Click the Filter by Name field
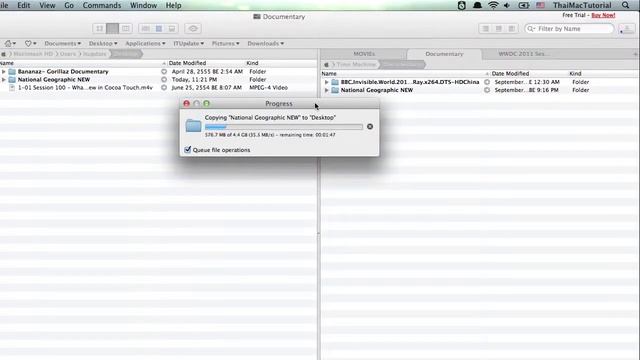 click(569, 29)
